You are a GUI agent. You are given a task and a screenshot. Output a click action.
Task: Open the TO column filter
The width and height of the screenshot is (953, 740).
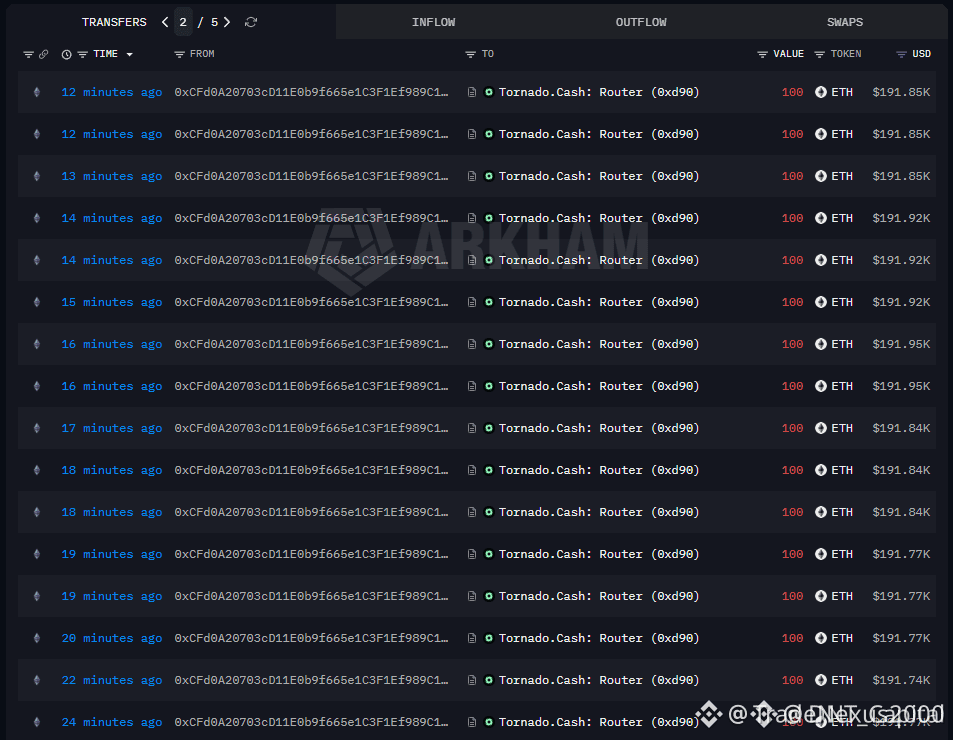pos(470,55)
